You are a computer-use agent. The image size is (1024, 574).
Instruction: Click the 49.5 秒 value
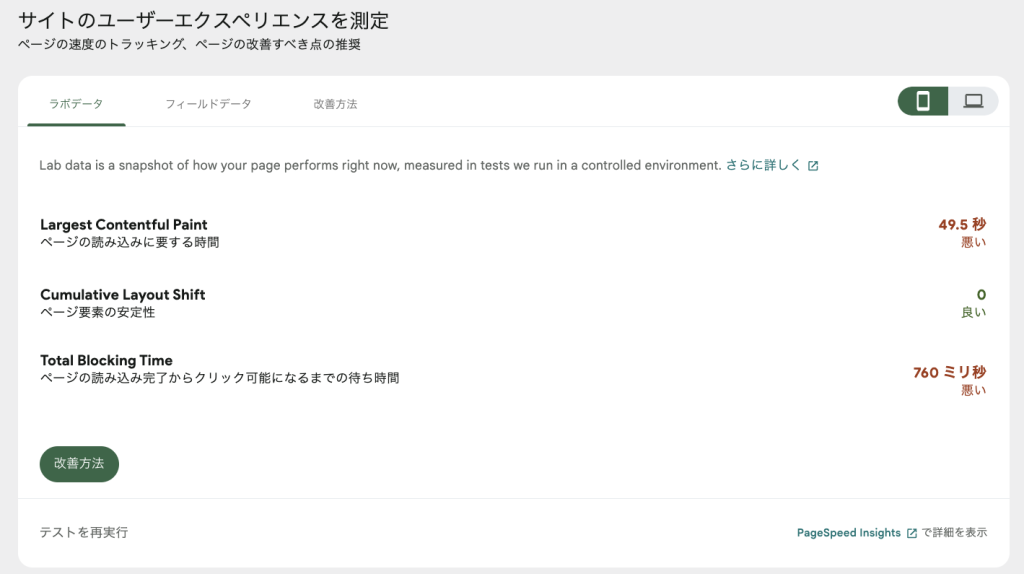[962, 225]
